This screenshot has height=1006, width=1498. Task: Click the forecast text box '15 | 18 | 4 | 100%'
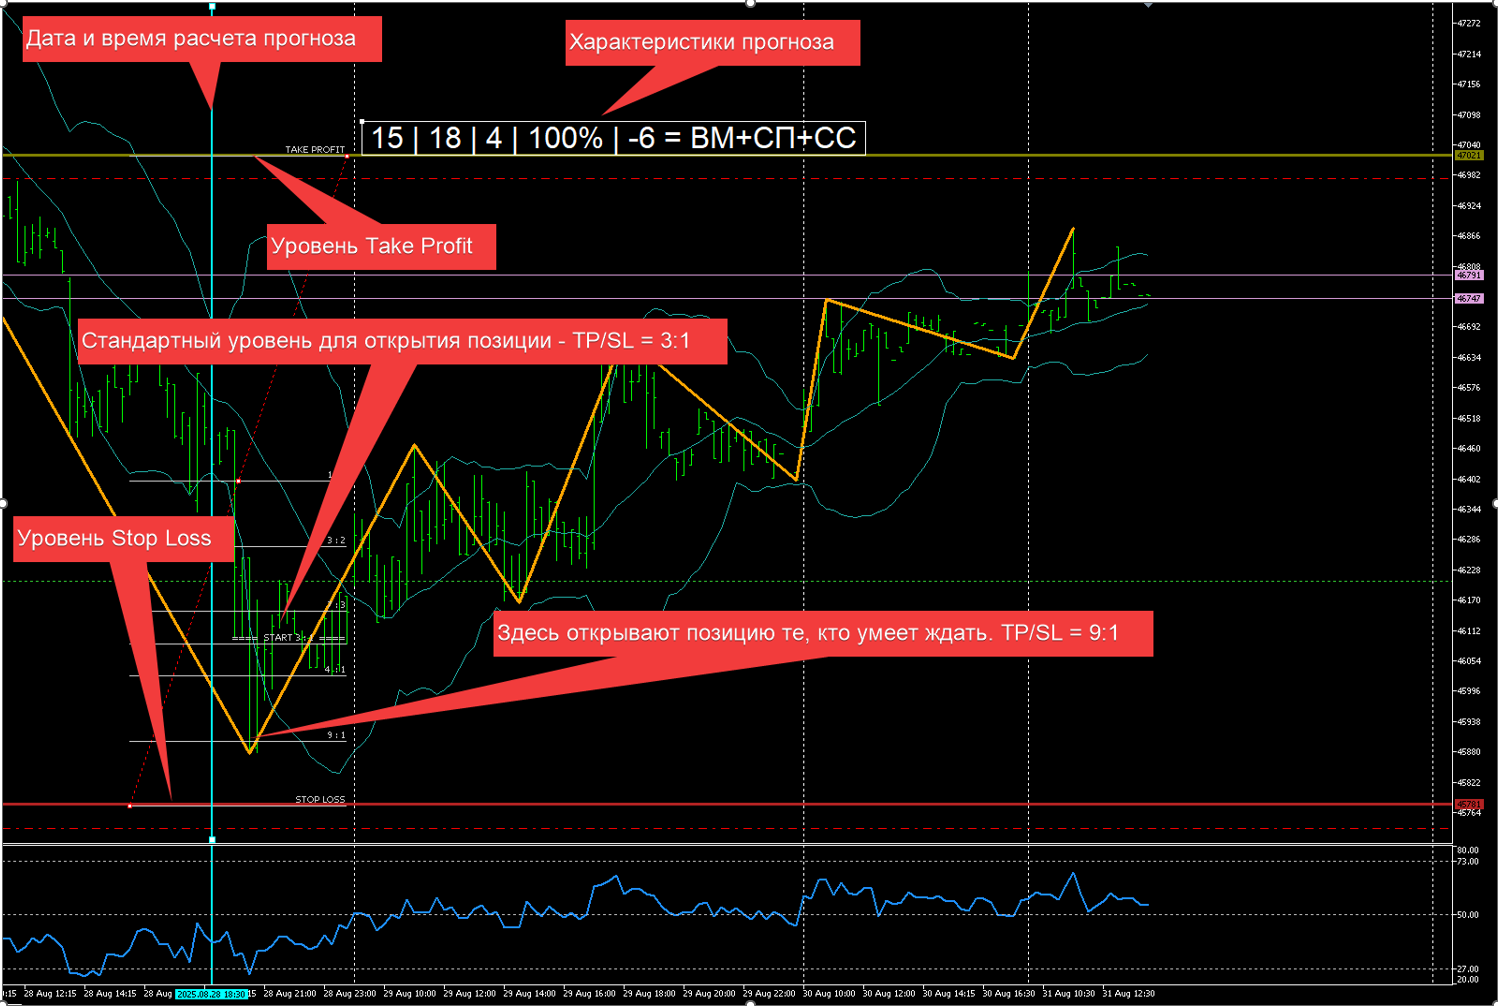[613, 137]
